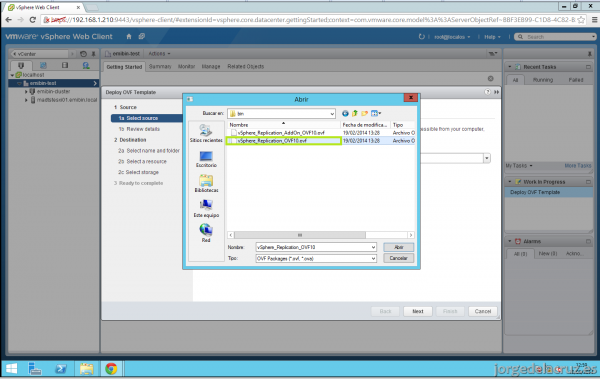600x379 pixels.
Task: Open Nombre filename dropdown
Action: click(x=373, y=247)
